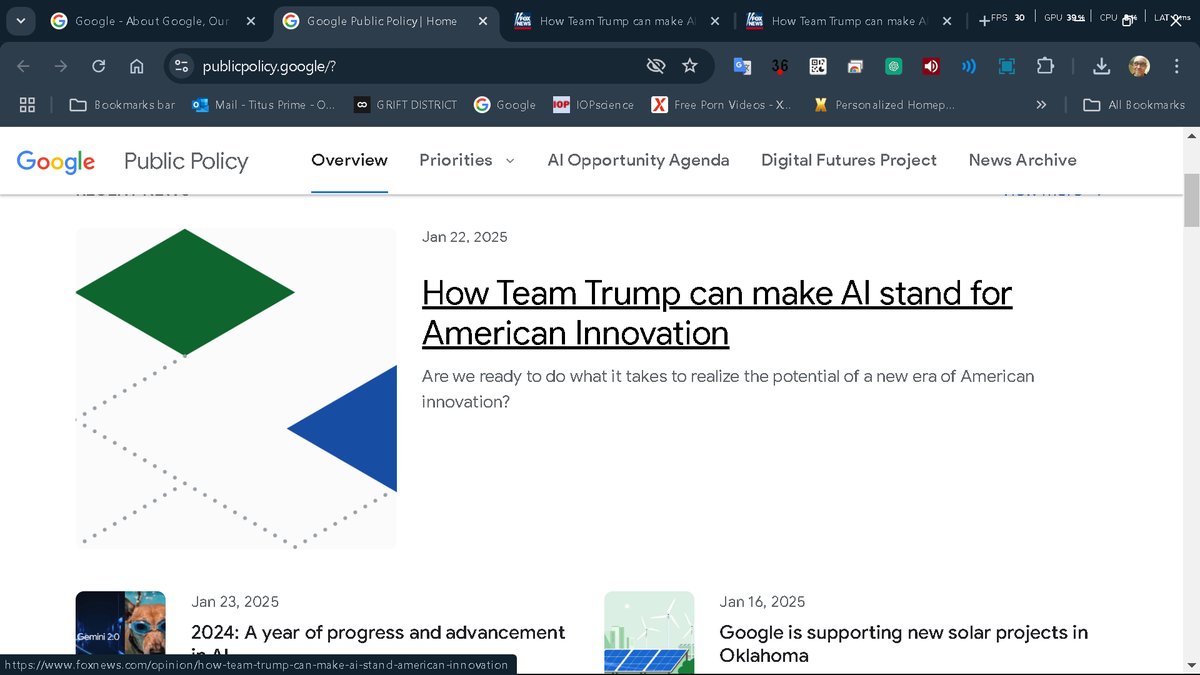View site information for publicpolicy.google

coord(181,66)
